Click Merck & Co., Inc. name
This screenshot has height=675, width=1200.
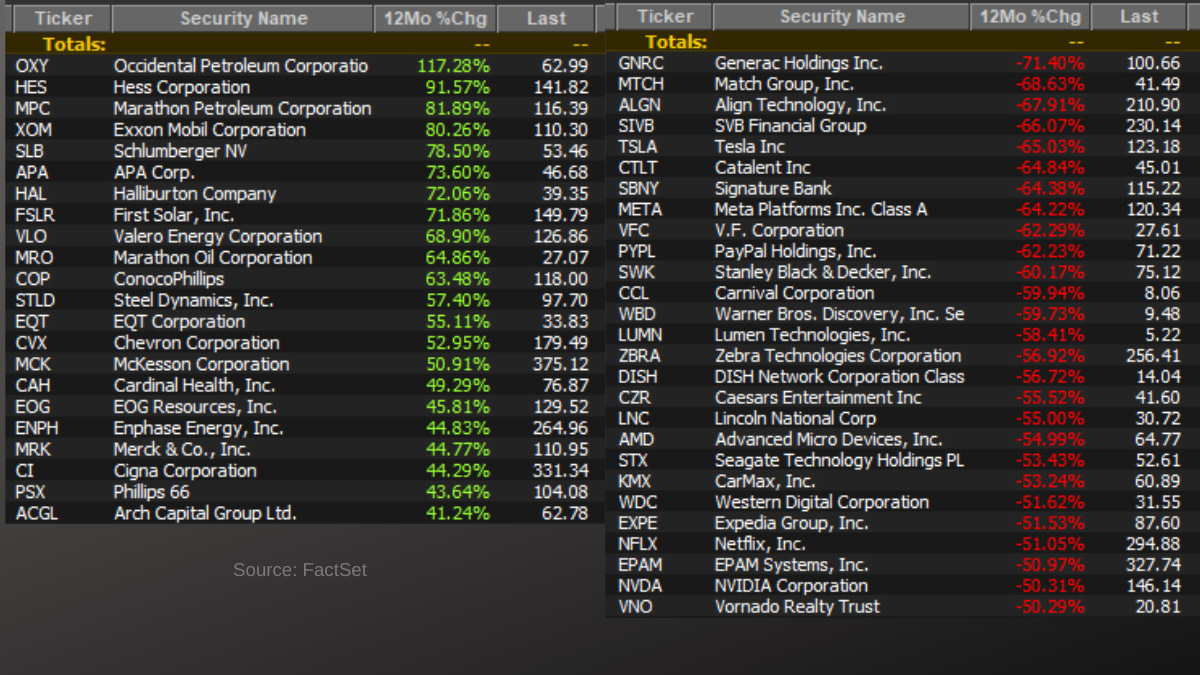[182, 450]
